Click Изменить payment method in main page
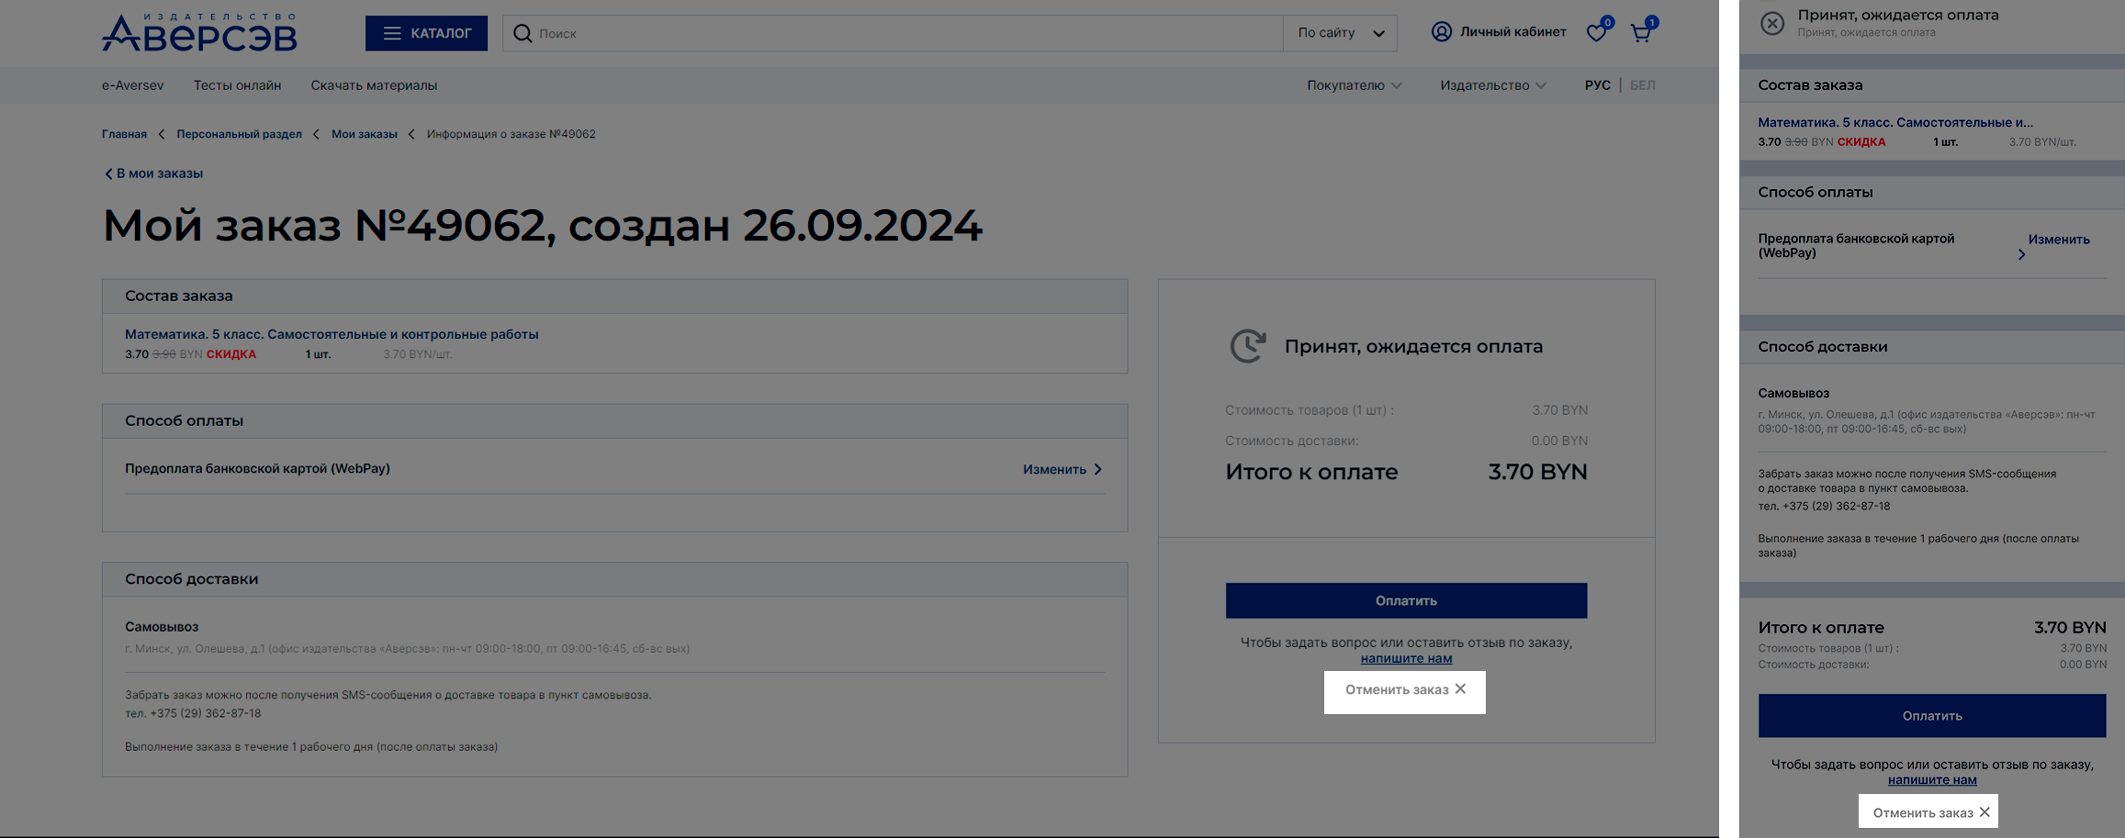Screen dimensions: 2125x838 tap(1061, 470)
